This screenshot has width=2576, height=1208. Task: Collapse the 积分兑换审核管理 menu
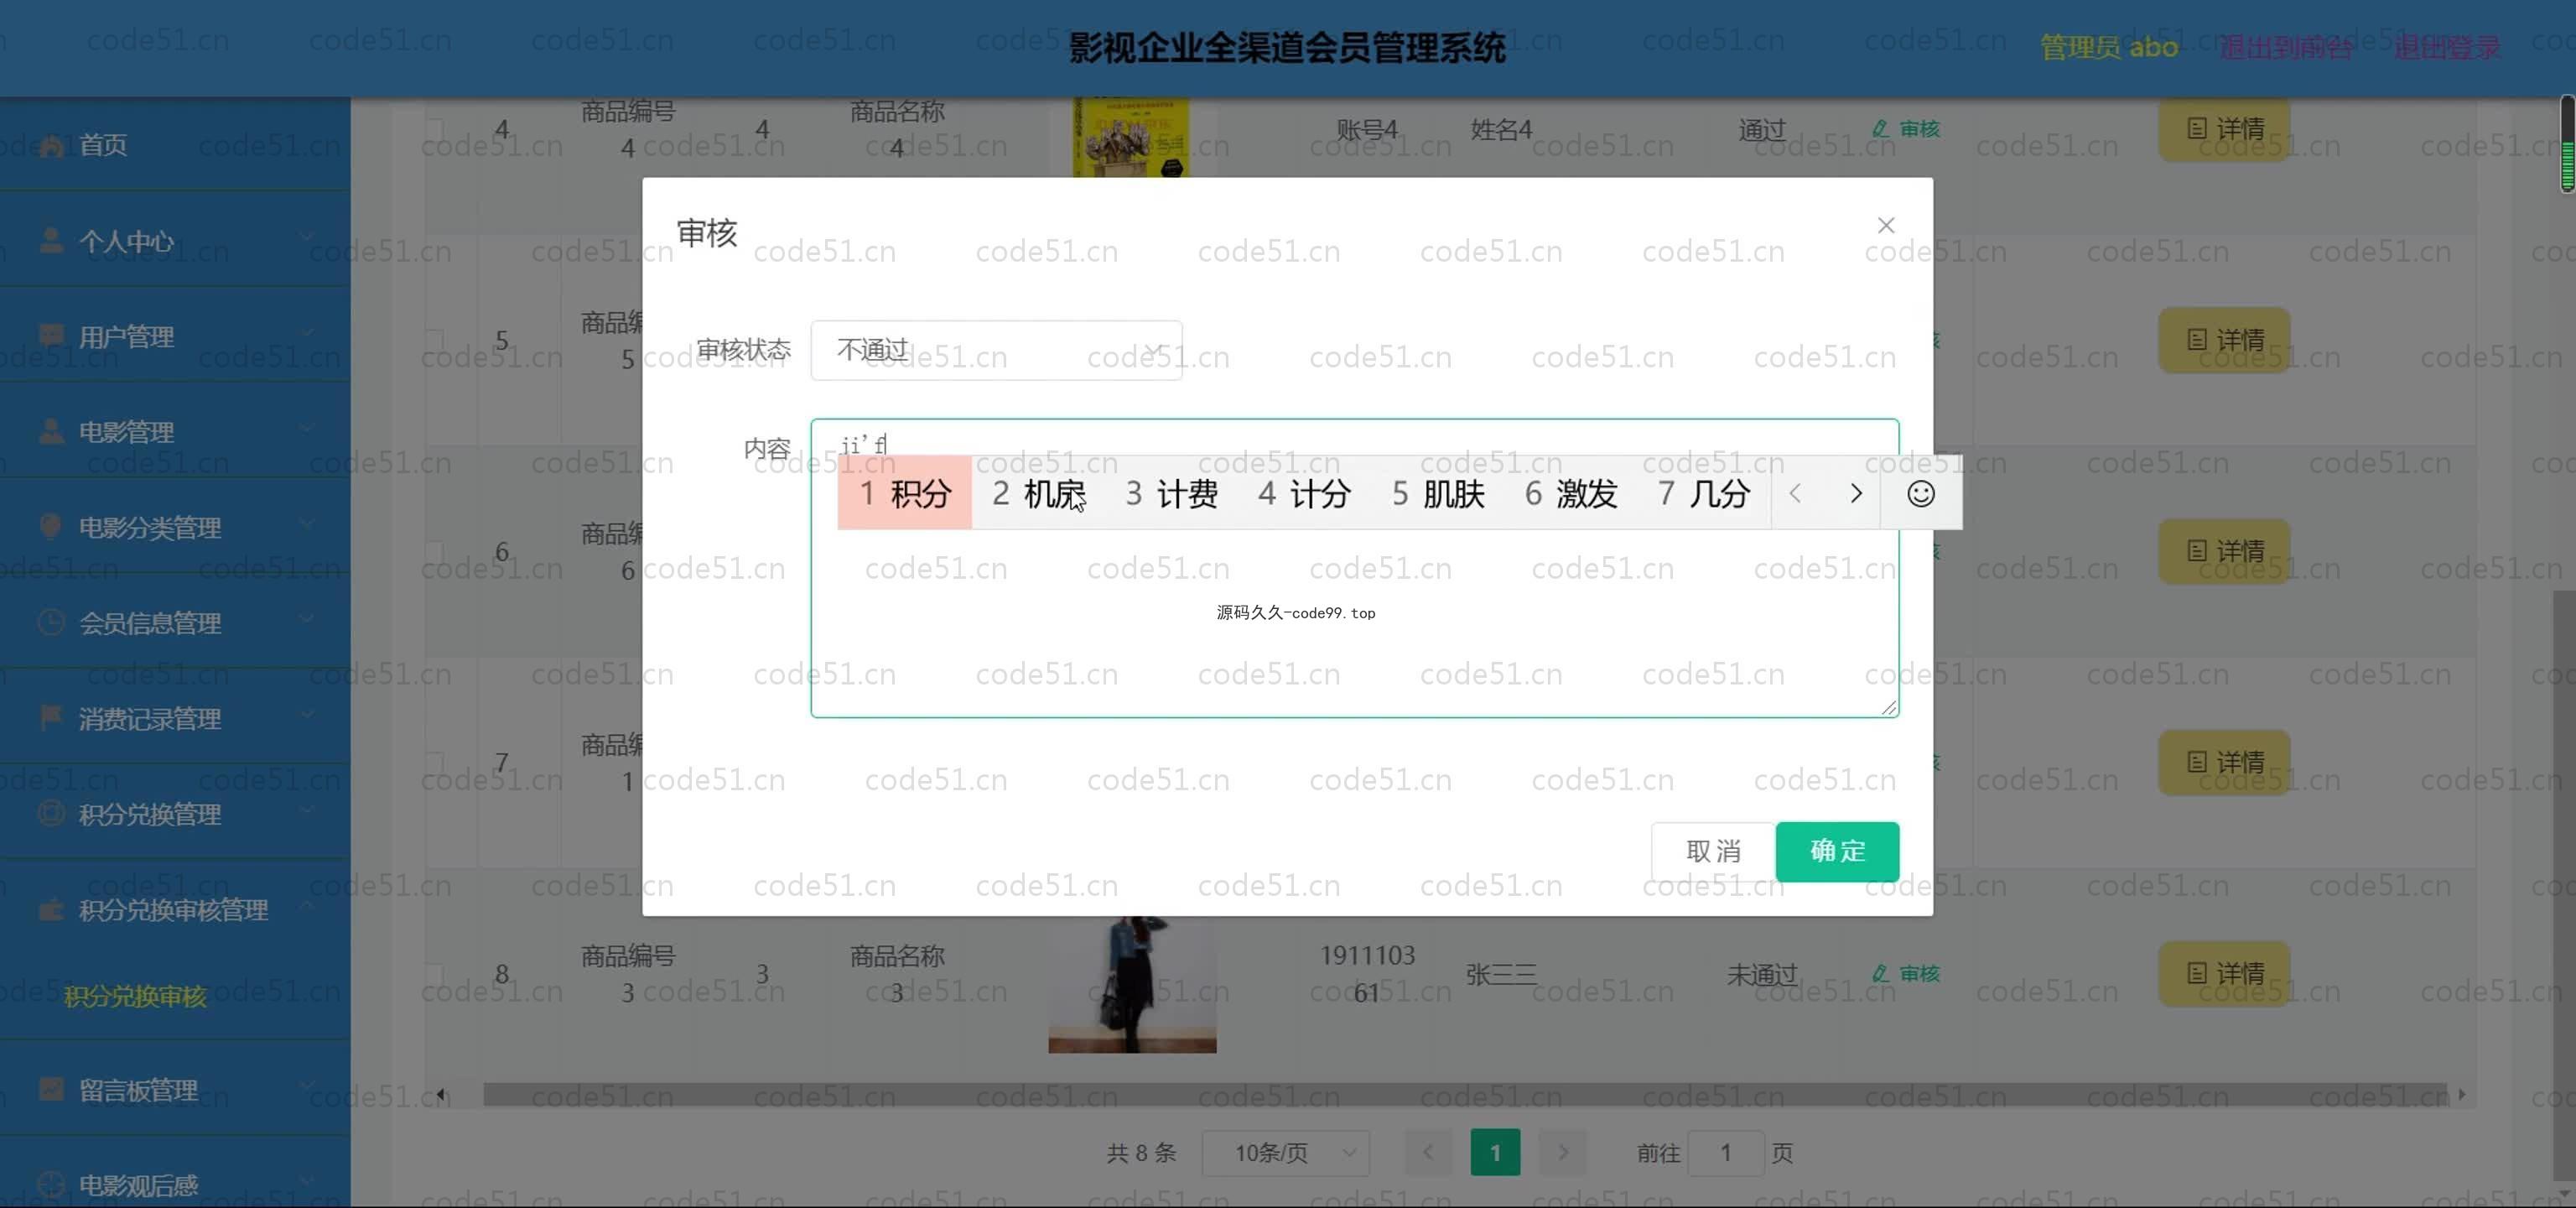pyautogui.click(x=175, y=909)
